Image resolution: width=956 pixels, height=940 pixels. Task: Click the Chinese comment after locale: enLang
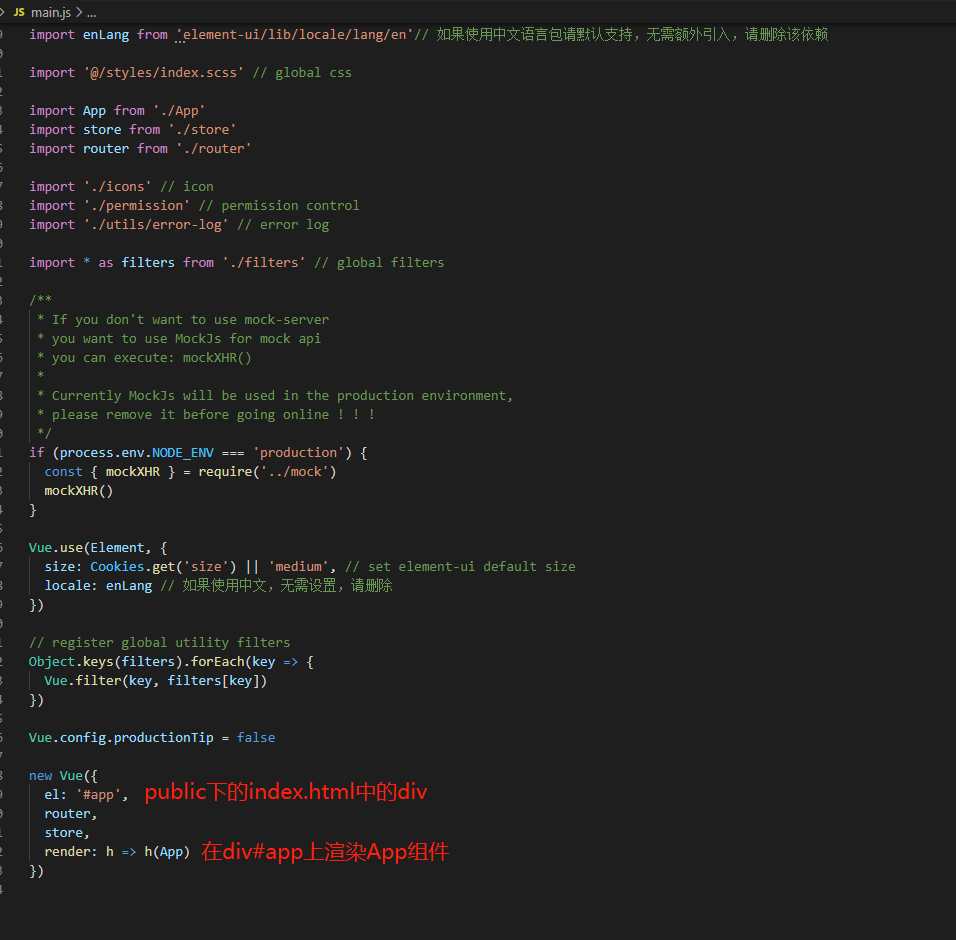(x=277, y=585)
